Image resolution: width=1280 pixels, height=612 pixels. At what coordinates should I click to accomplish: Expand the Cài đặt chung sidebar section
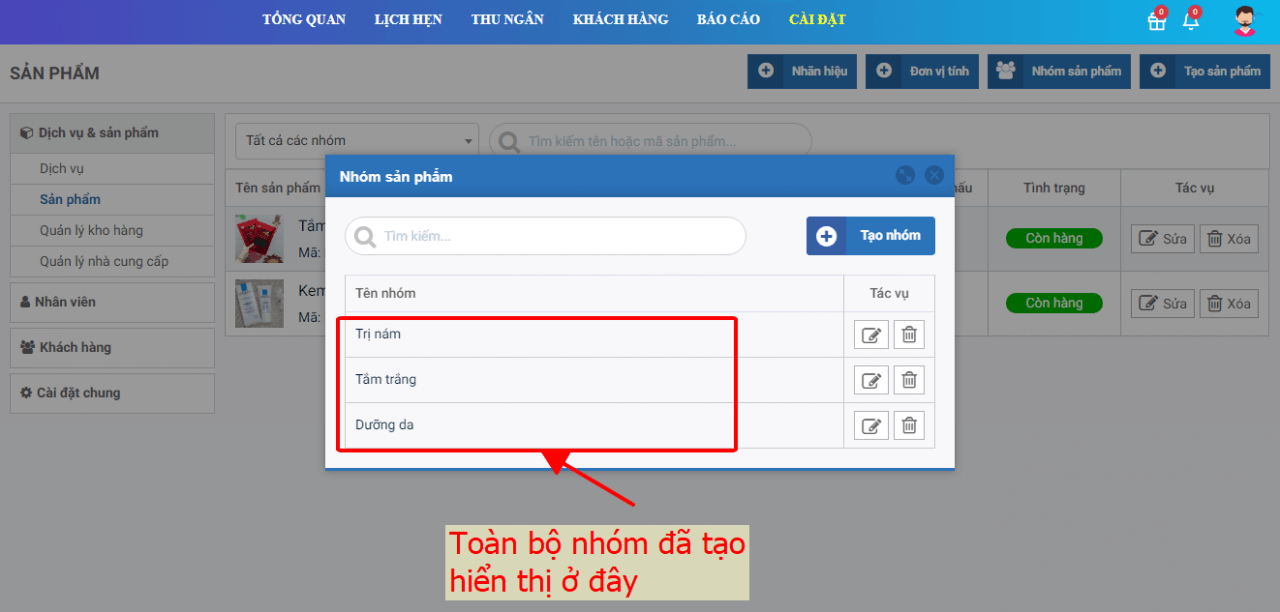click(112, 393)
